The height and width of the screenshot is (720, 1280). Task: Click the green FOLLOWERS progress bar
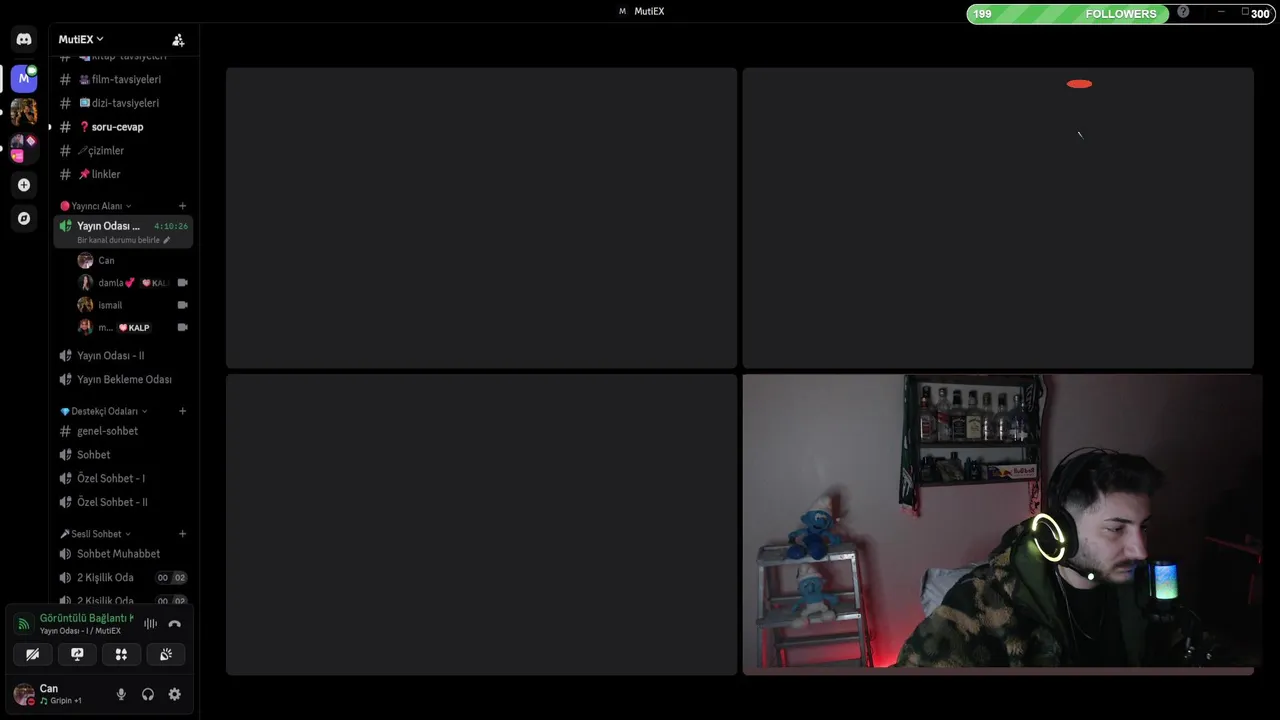point(1068,14)
